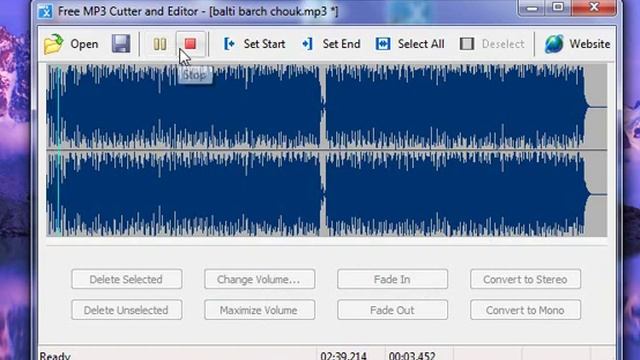
Task: Click the Website text label
Action: pos(590,44)
